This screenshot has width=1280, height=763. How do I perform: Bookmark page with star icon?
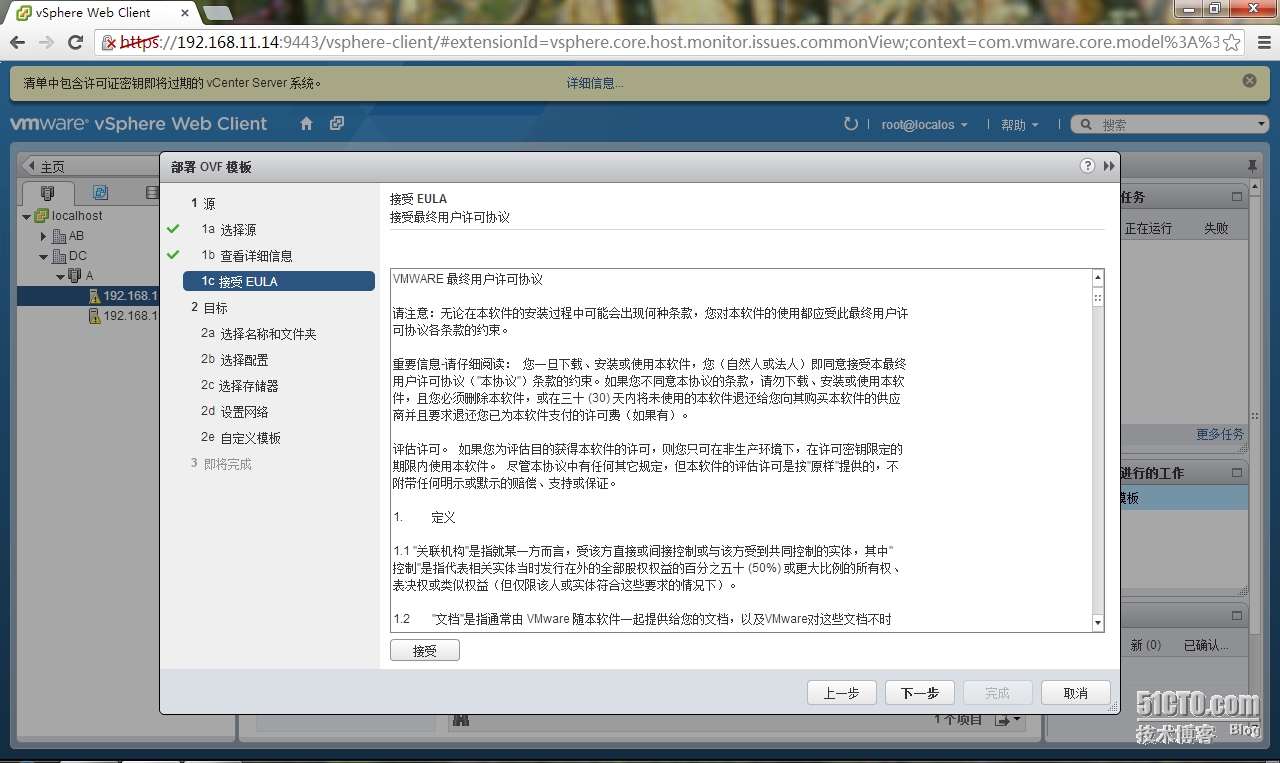(1232, 42)
